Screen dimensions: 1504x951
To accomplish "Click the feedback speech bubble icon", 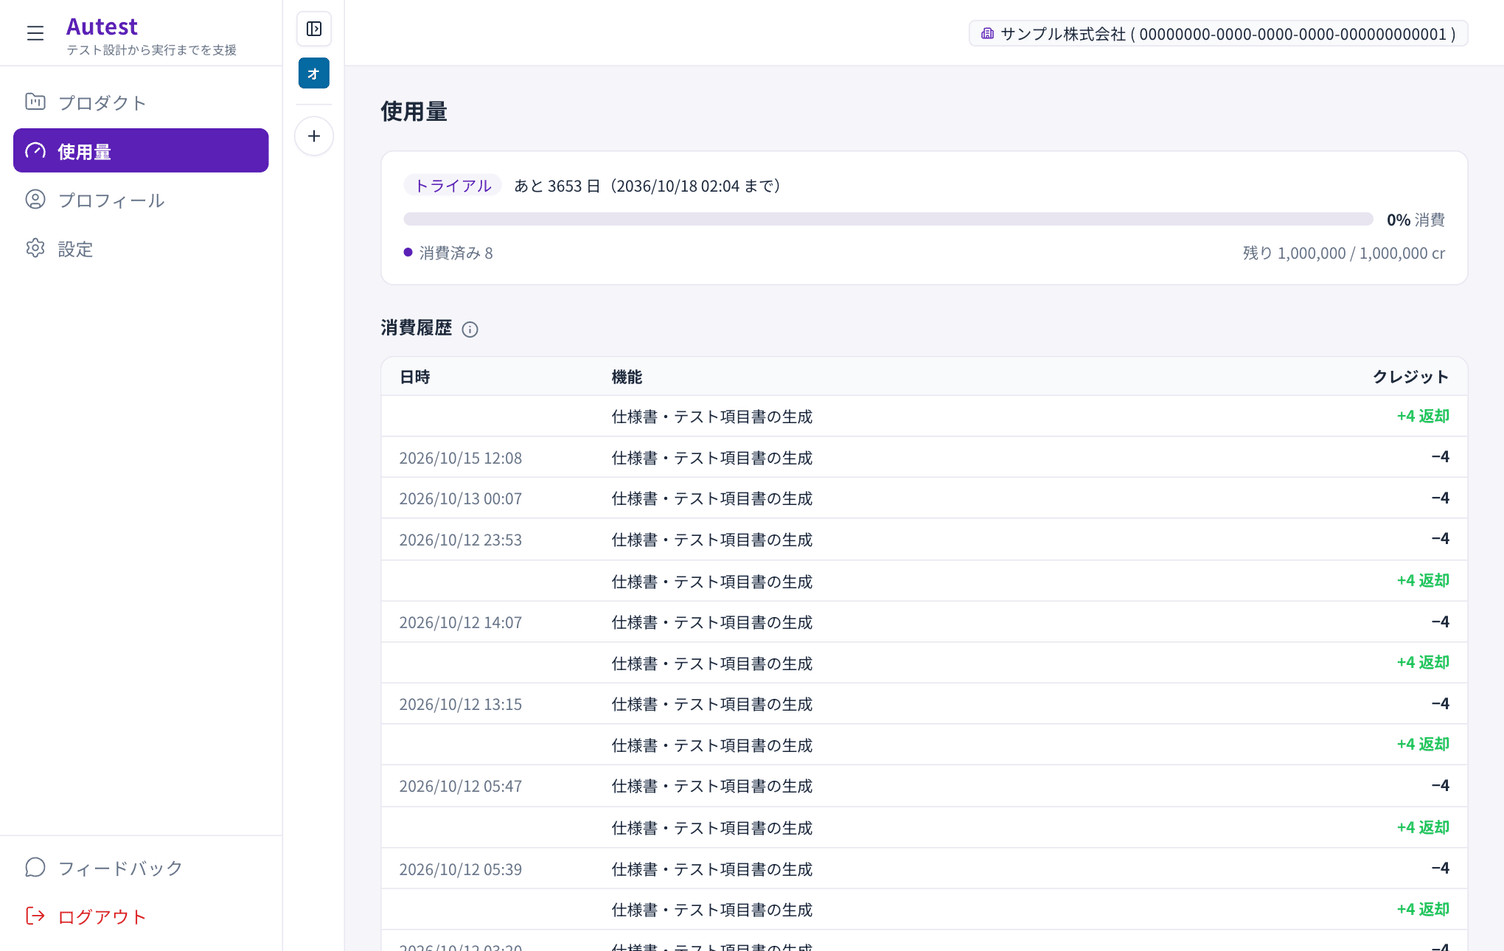I will (35, 867).
